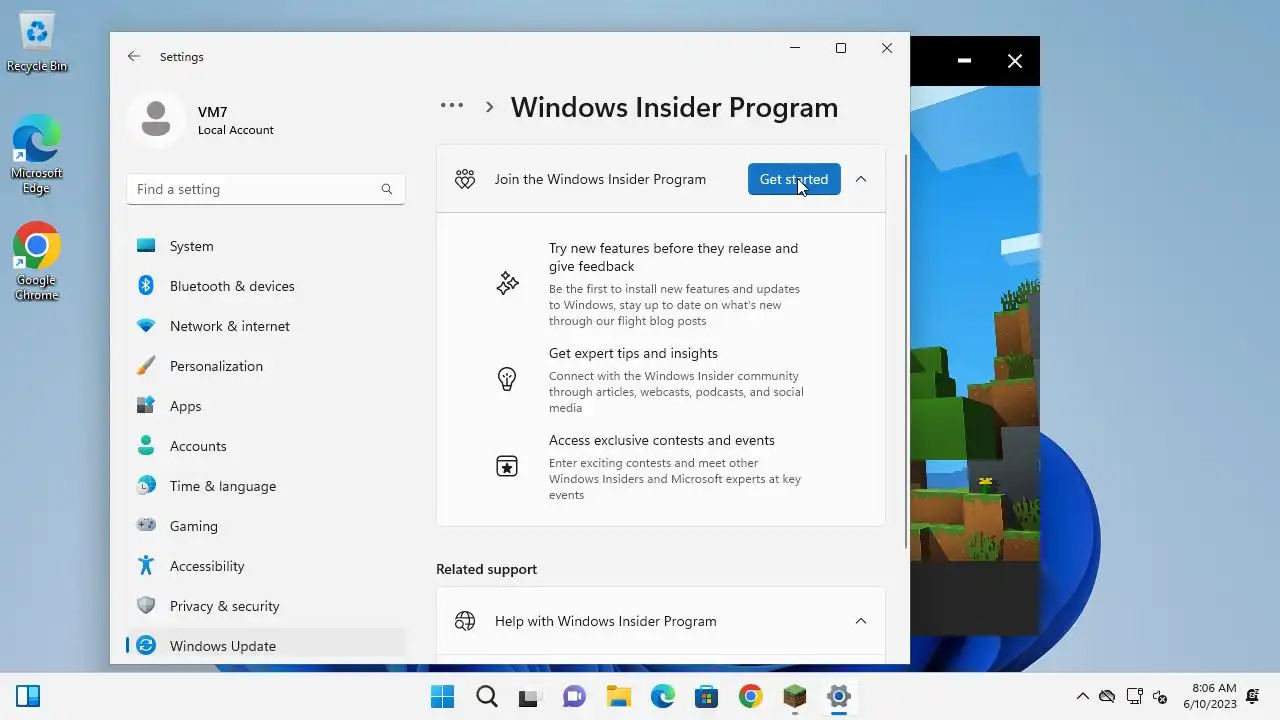Open Chat app from taskbar
This screenshot has width=1280, height=720.
[x=574, y=696]
